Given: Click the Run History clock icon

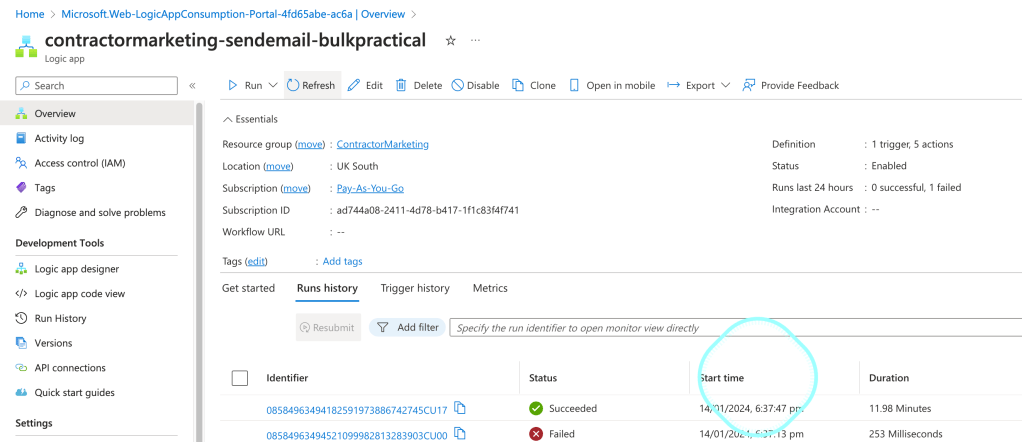Looking at the screenshot, I should [x=22, y=318].
